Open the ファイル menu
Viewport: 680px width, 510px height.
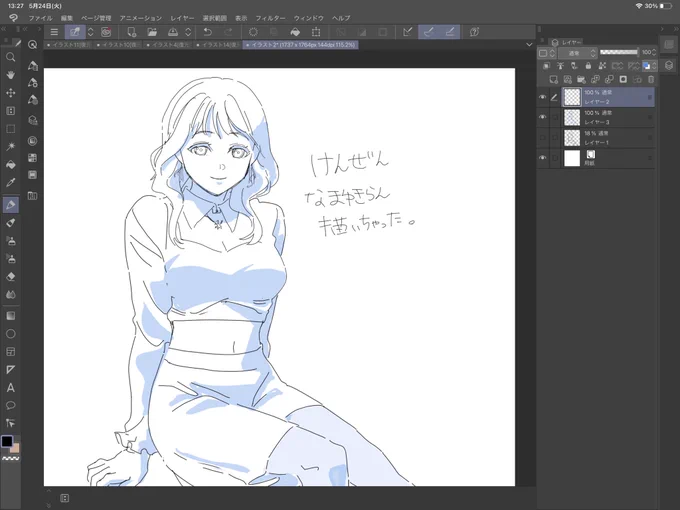40,18
